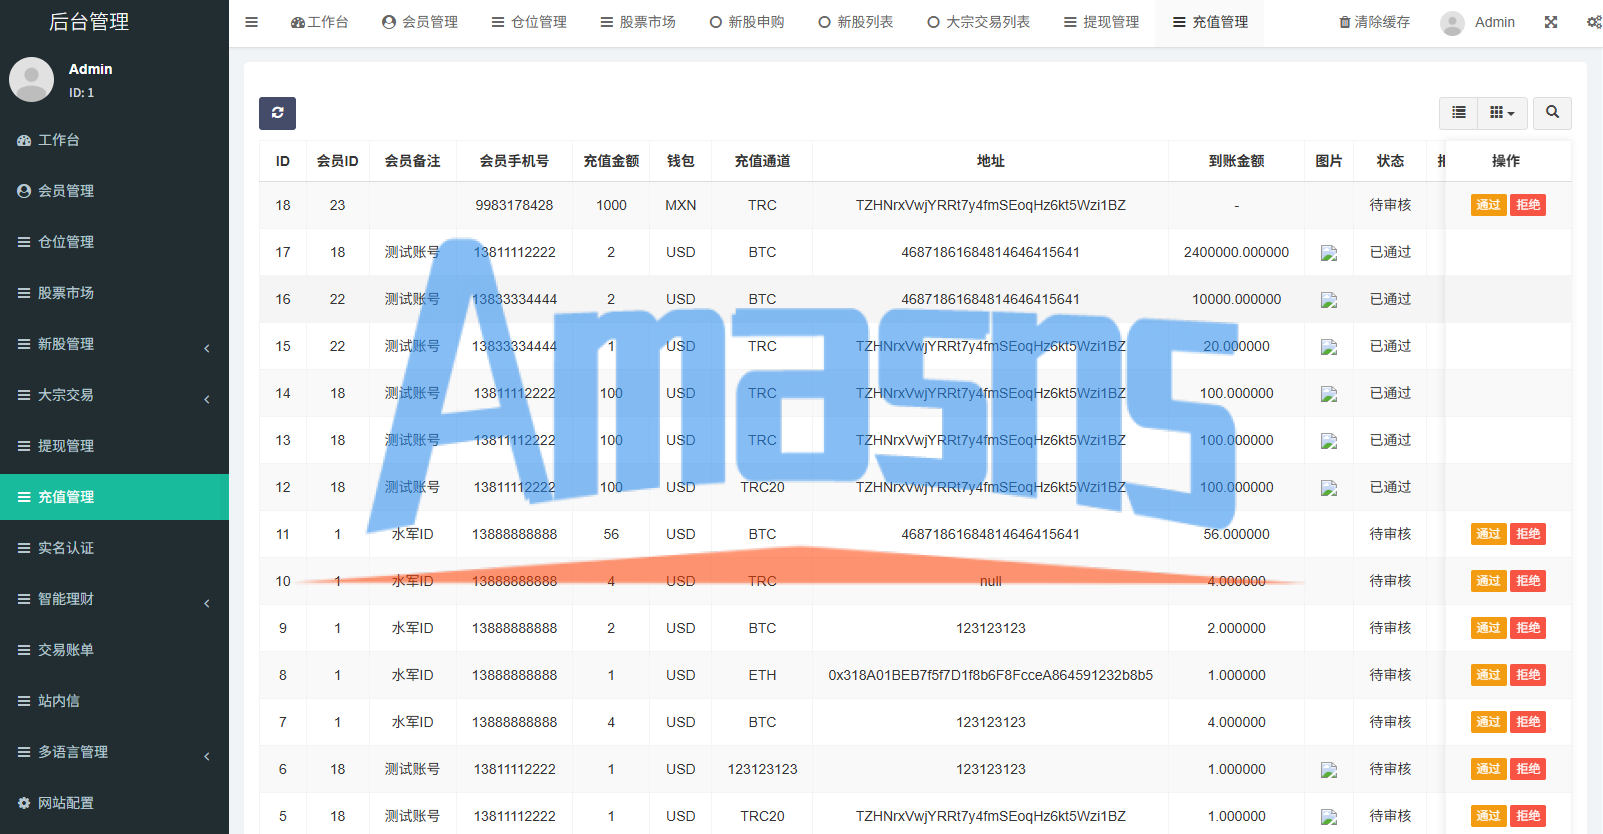Screen dimensions: 1603x834
Task: Approve recharge ID 11 with 通过
Action: pyautogui.click(x=1488, y=534)
